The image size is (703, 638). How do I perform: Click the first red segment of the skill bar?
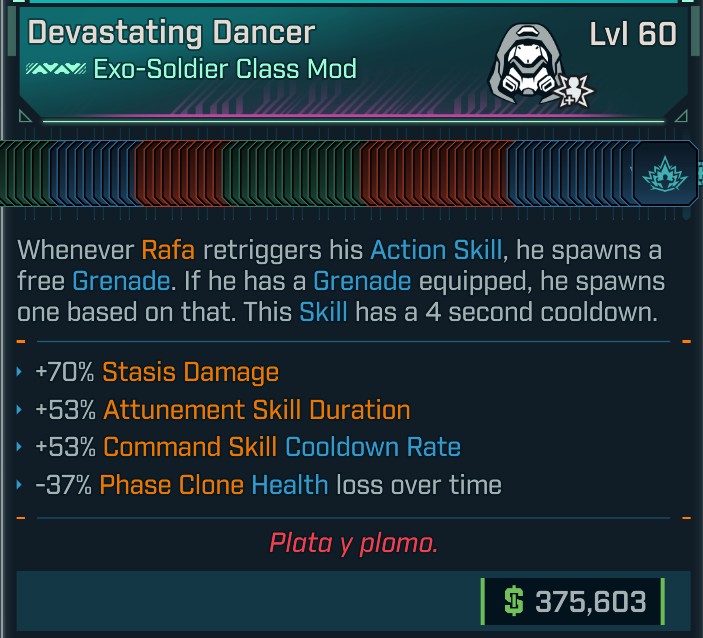179,173
